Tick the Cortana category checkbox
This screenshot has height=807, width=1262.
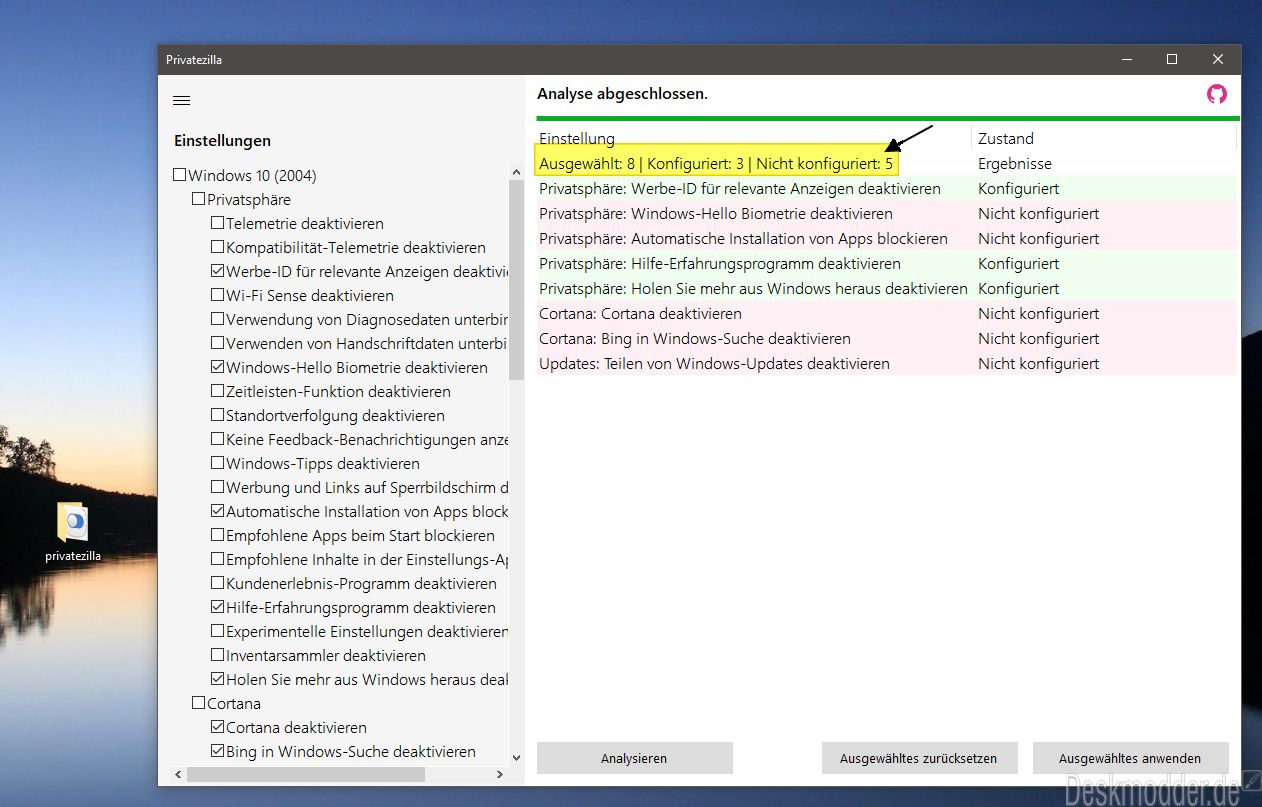pyautogui.click(x=199, y=703)
